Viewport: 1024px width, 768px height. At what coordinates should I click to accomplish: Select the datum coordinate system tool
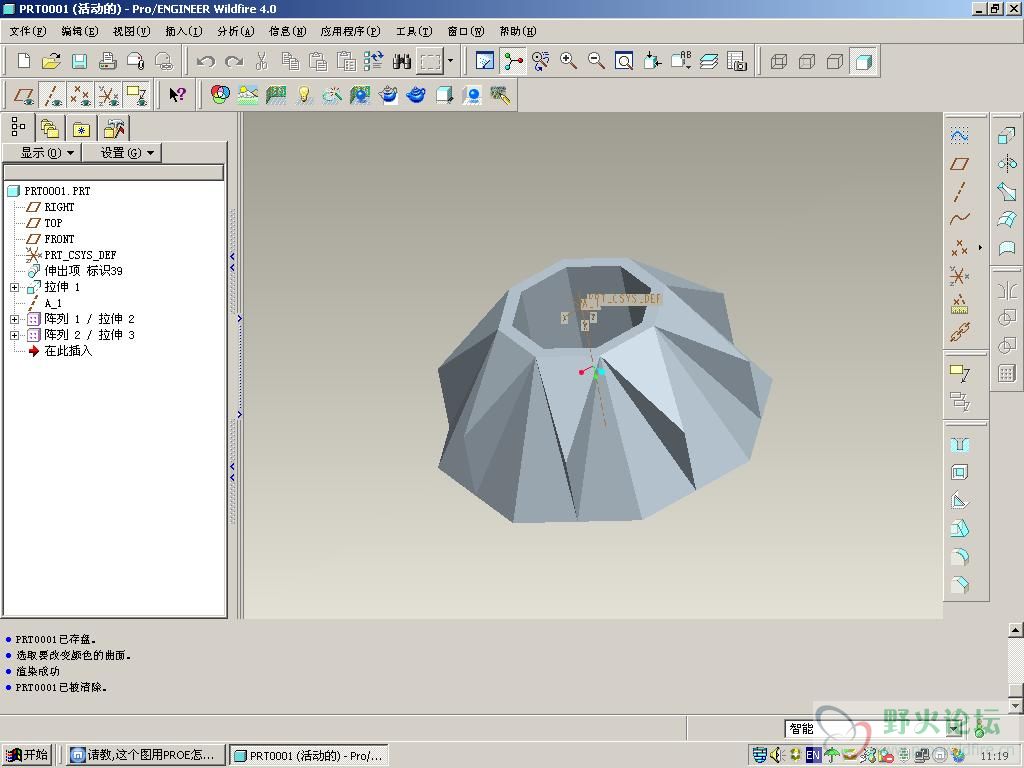[x=959, y=276]
